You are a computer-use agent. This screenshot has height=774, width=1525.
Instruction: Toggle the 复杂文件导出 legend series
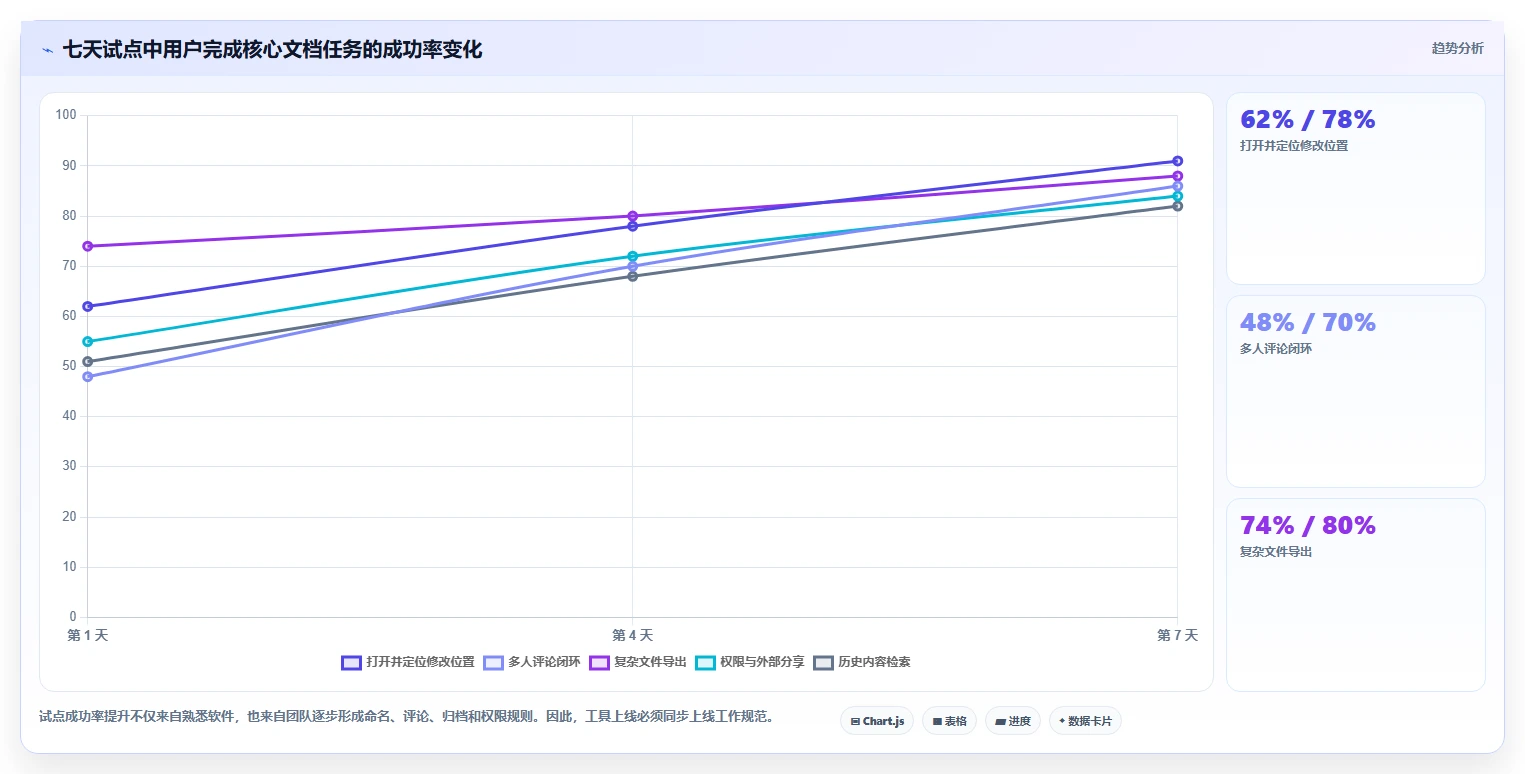(638, 662)
